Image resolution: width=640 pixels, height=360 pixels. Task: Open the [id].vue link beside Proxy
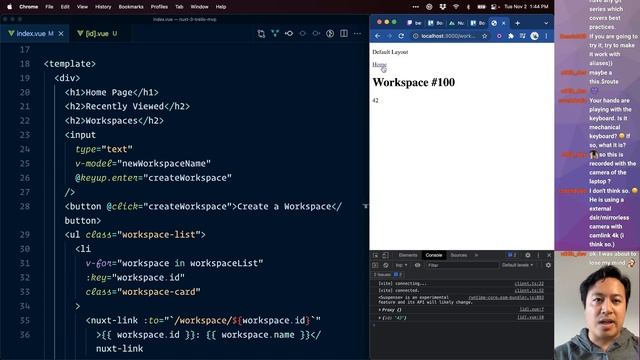[532, 310]
